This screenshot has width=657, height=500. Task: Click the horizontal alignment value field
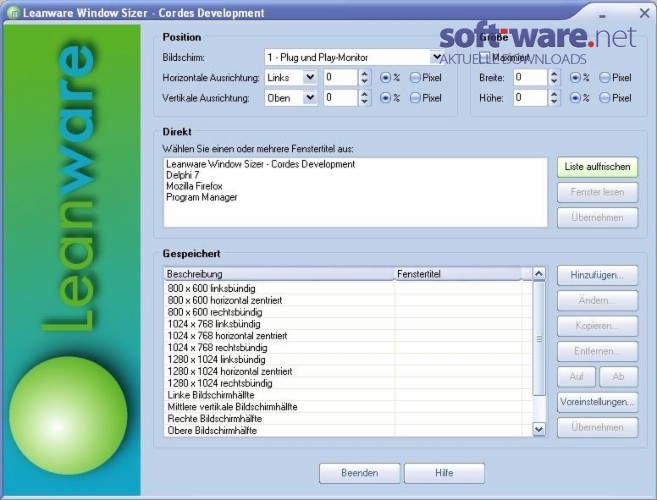(x=340, y=77)
